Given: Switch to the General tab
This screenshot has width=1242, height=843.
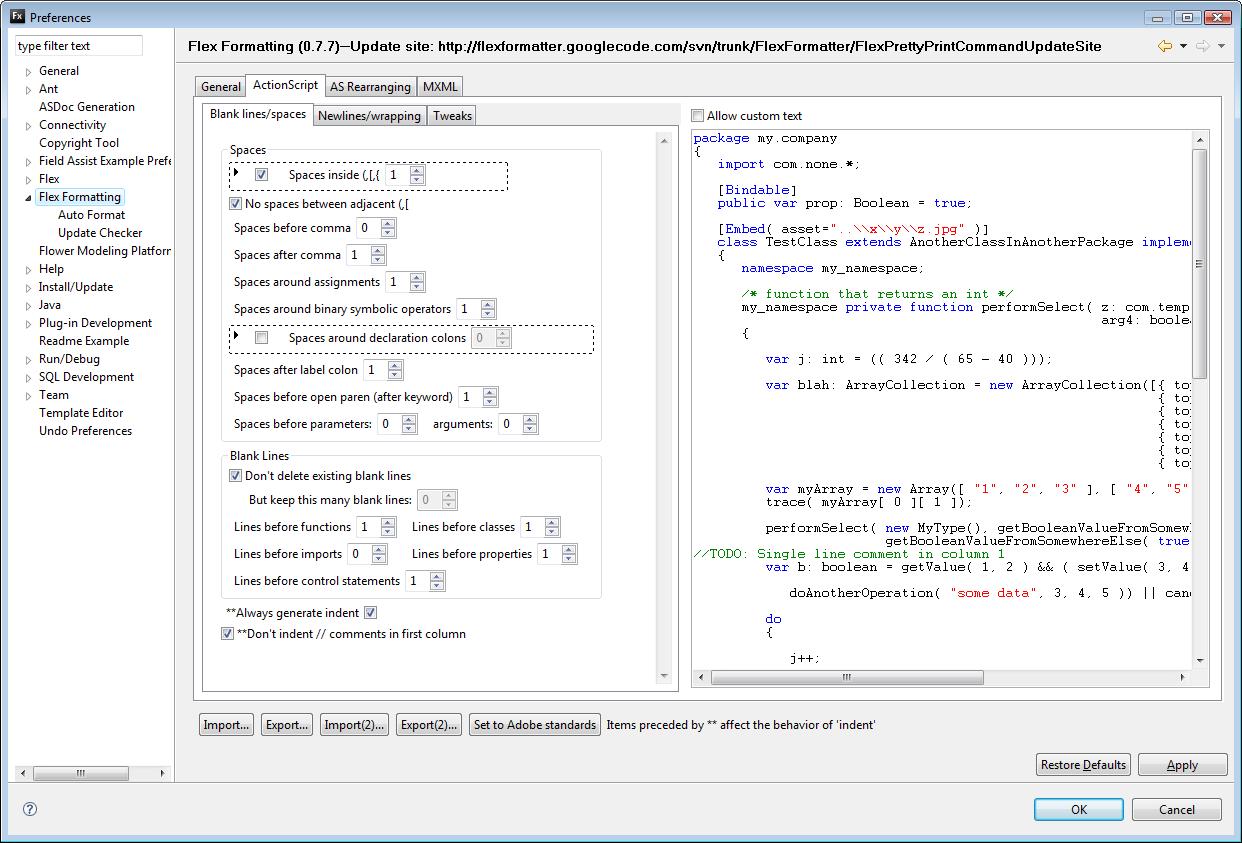Looking at the screenshot, I should [221, 87].
